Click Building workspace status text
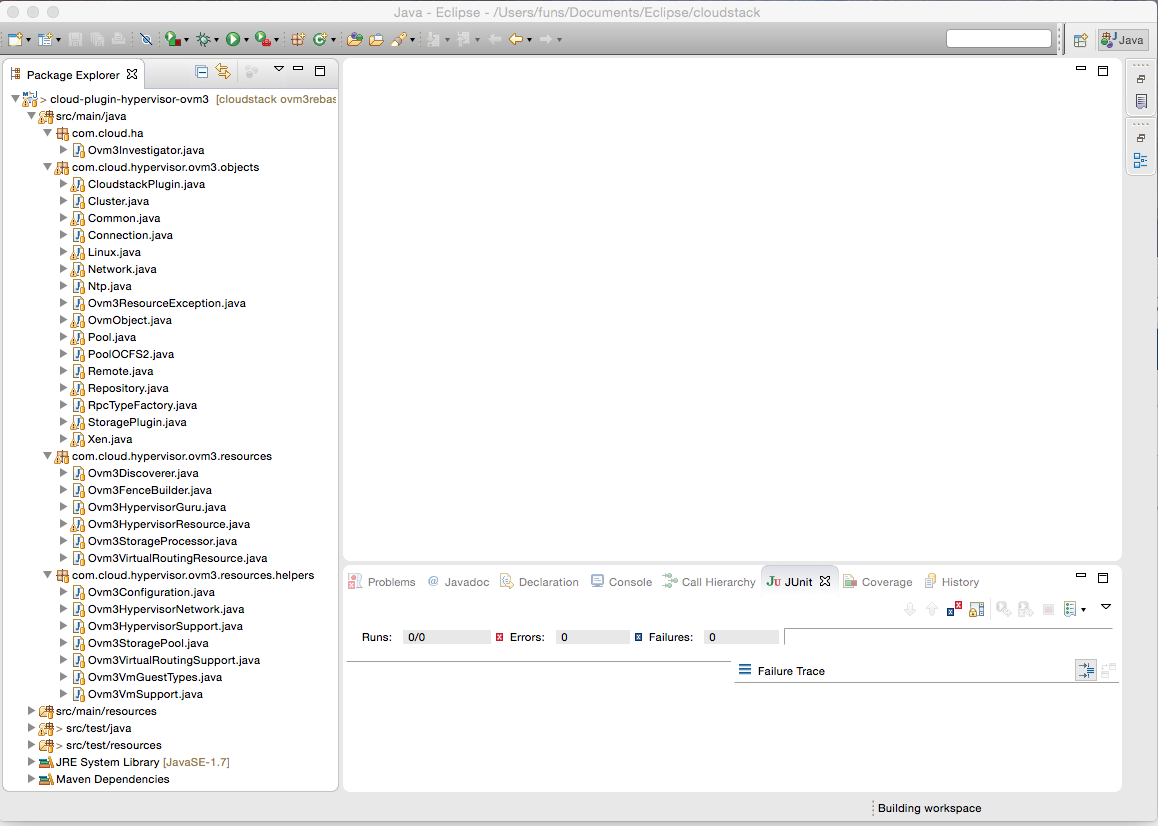 929,808
